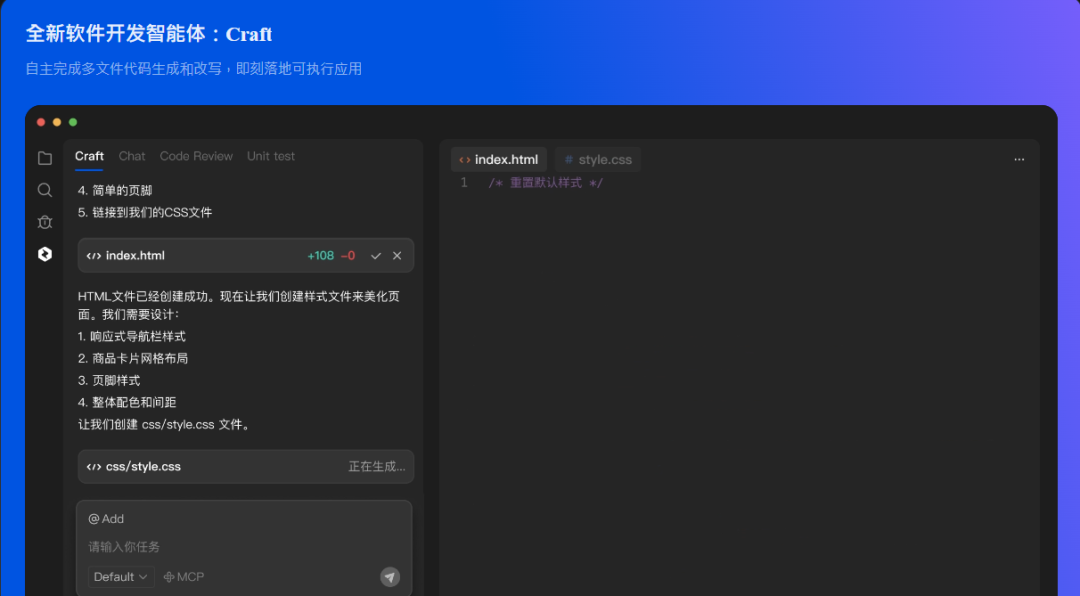
Task: Open the file explorer sidebar icon
Action: click(x=45, y=158)
